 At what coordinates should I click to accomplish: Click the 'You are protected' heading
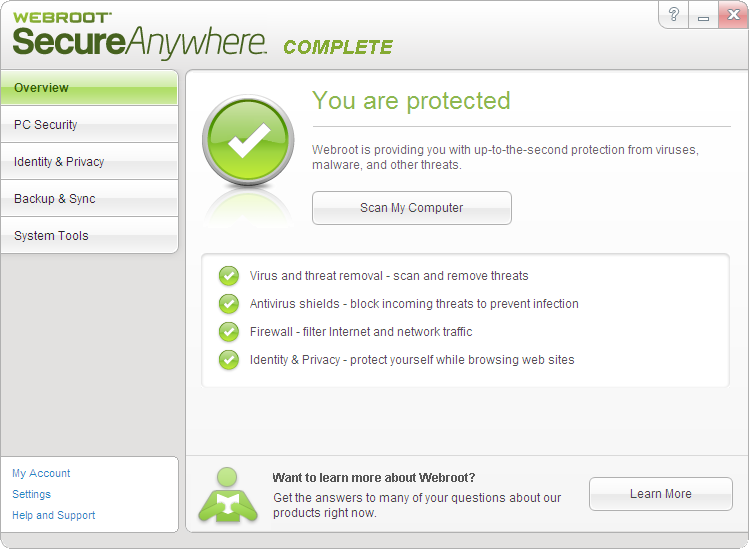coord(411,101)
